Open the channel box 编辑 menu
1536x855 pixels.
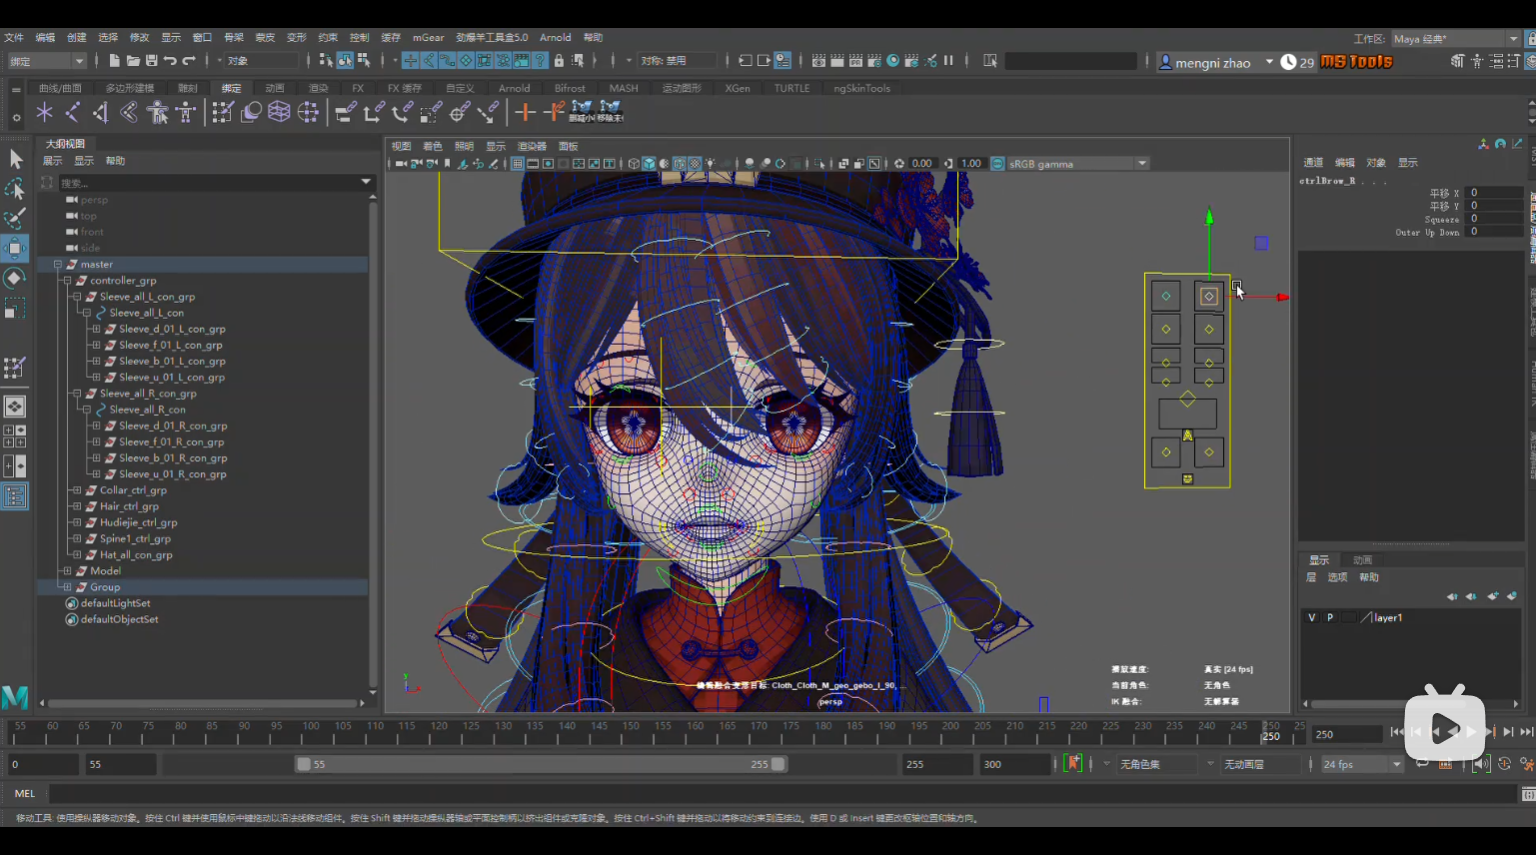pos(1345,163)
